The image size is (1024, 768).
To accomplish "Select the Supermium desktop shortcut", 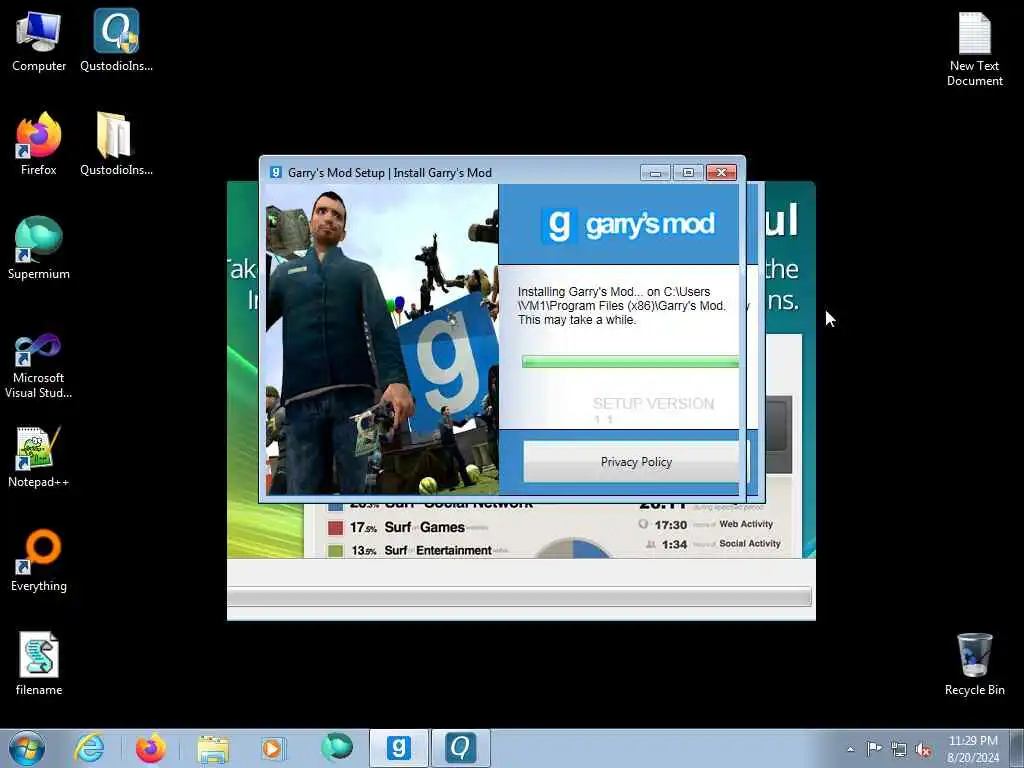I will [x=39, y=248].
